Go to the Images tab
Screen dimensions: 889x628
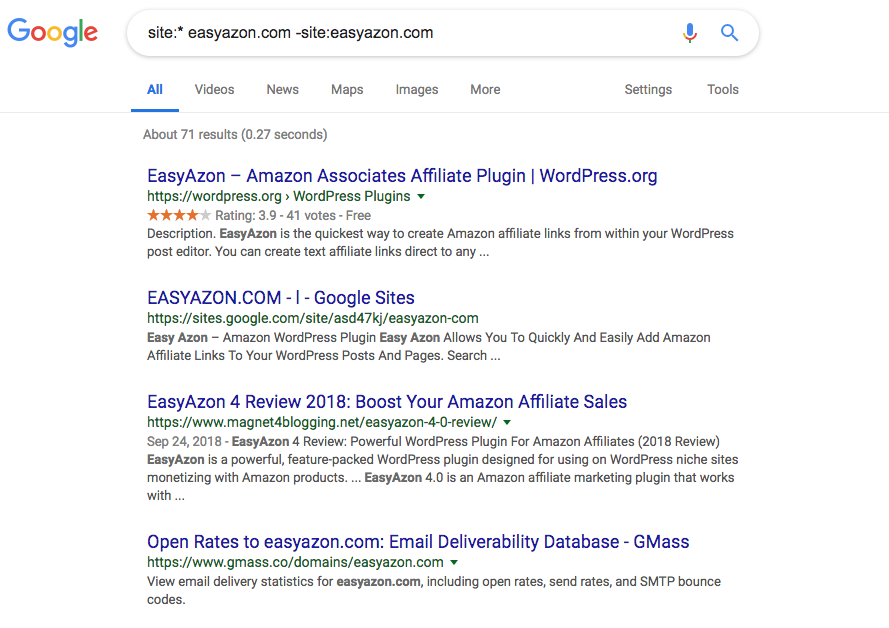point(417,89)
